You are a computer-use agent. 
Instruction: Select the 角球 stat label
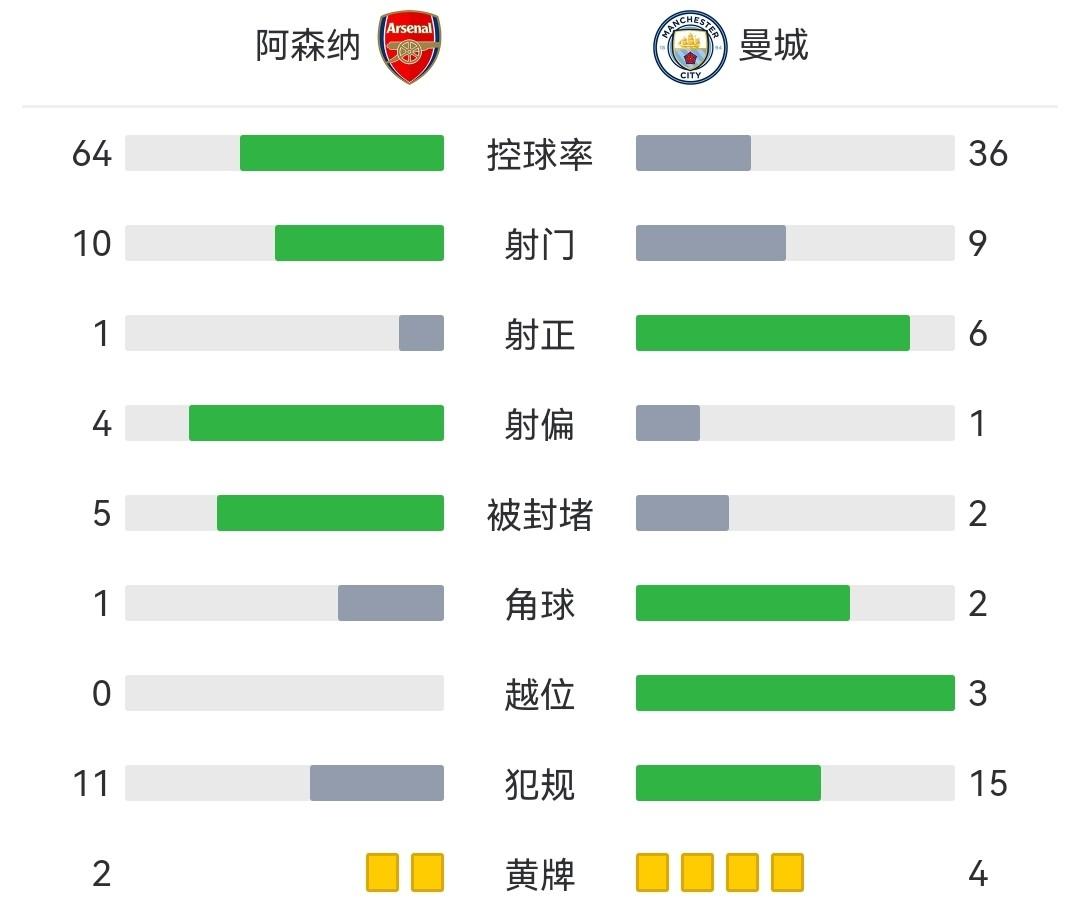[x=540, y=604]
